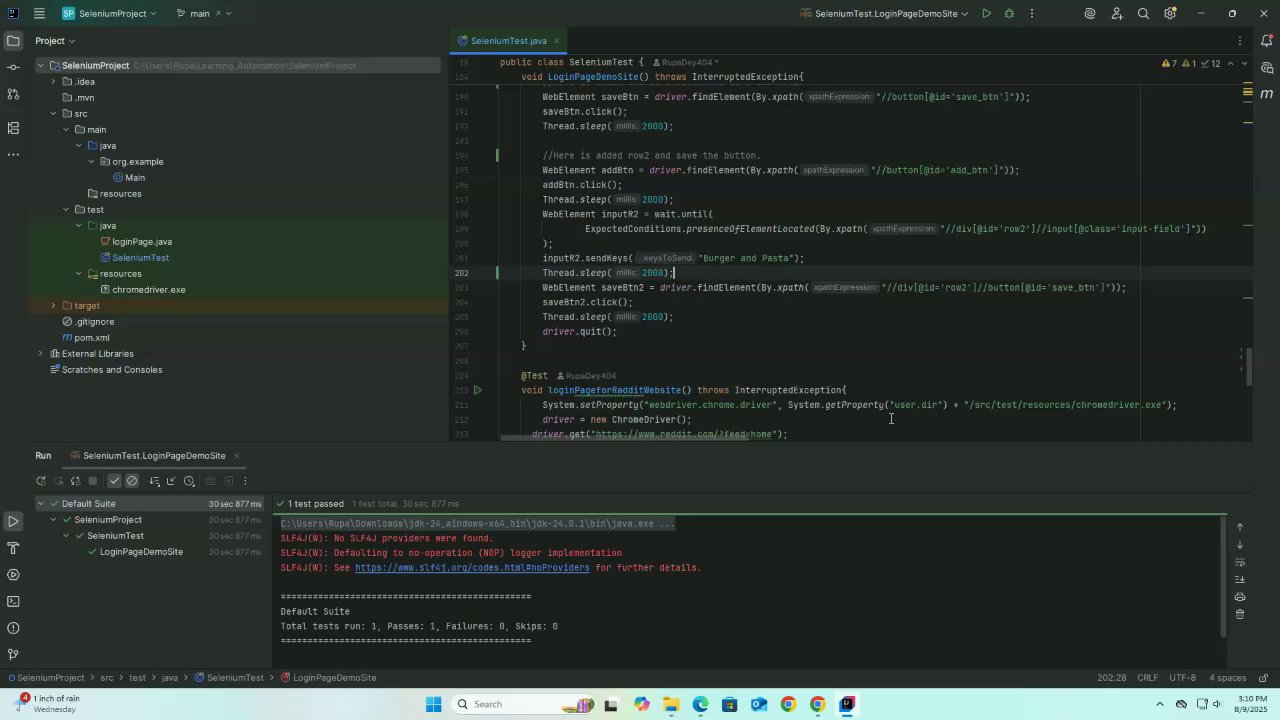Run SeleniumTest.LoginPageDemoSite with the green play icon
The width and height of the screenshot is (1280, 720).
pyautogui.click(x=986, y=14)
